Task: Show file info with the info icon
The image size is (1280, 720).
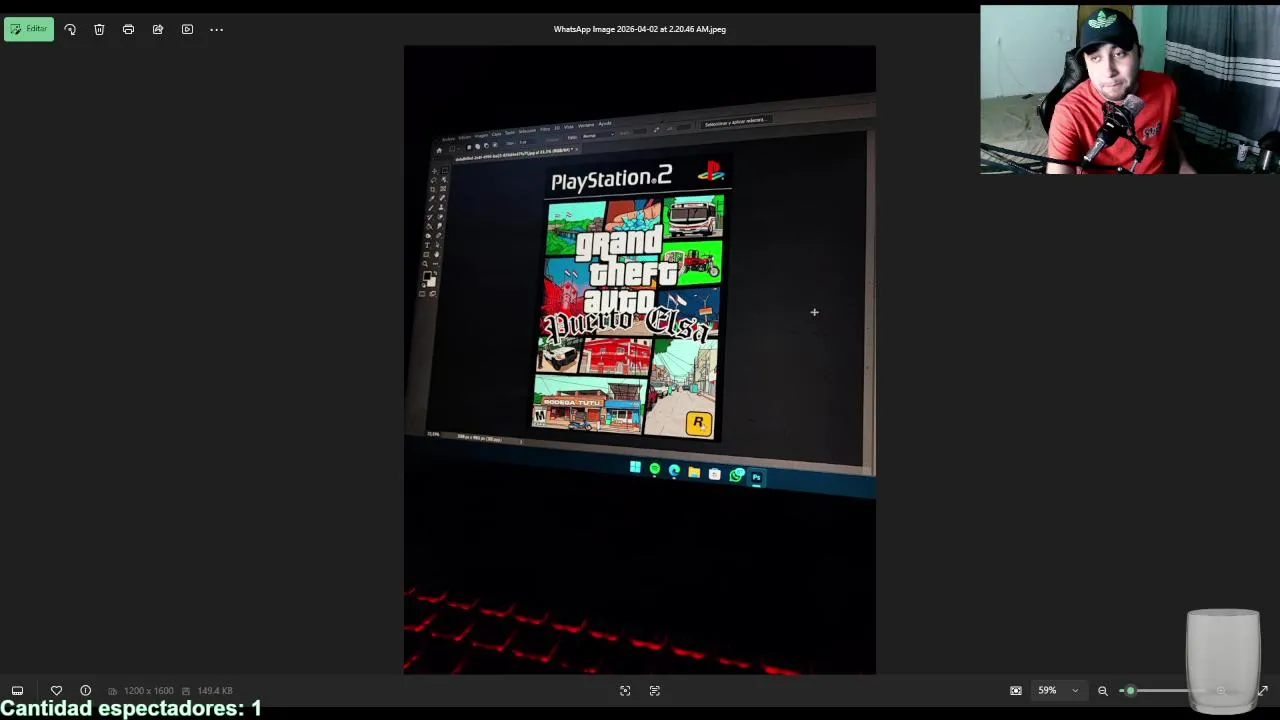Action: coord(85,690)
